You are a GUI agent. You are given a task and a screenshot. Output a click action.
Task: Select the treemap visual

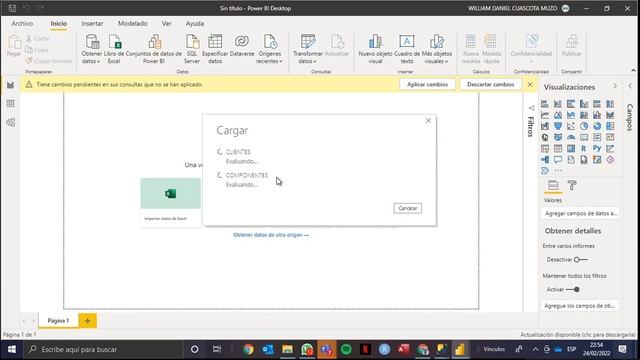(x=610, y=126)
